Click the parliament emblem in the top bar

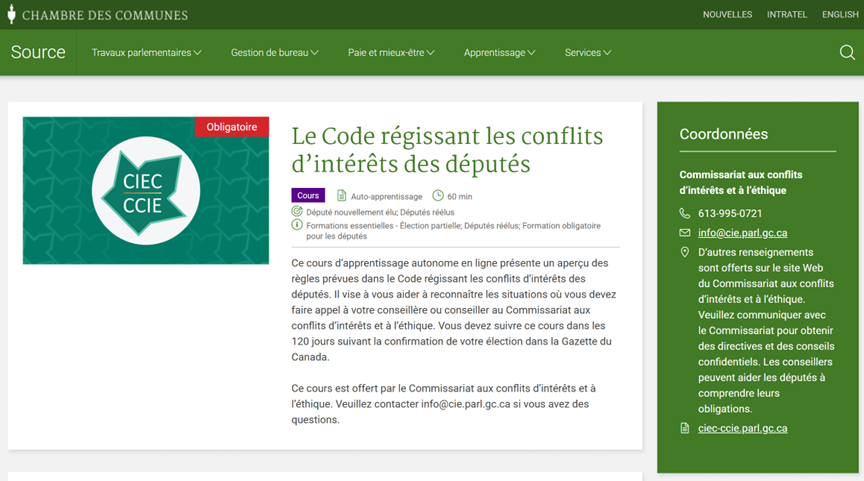point(11,15)
